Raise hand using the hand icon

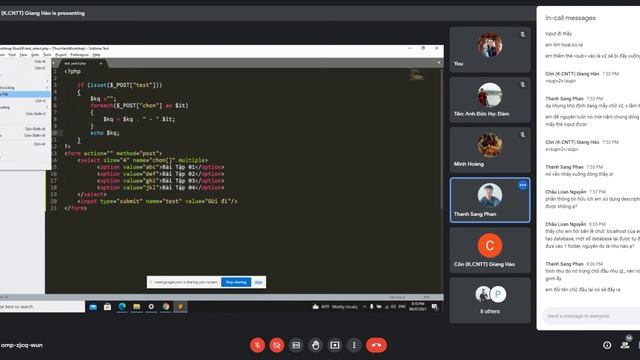316,345
